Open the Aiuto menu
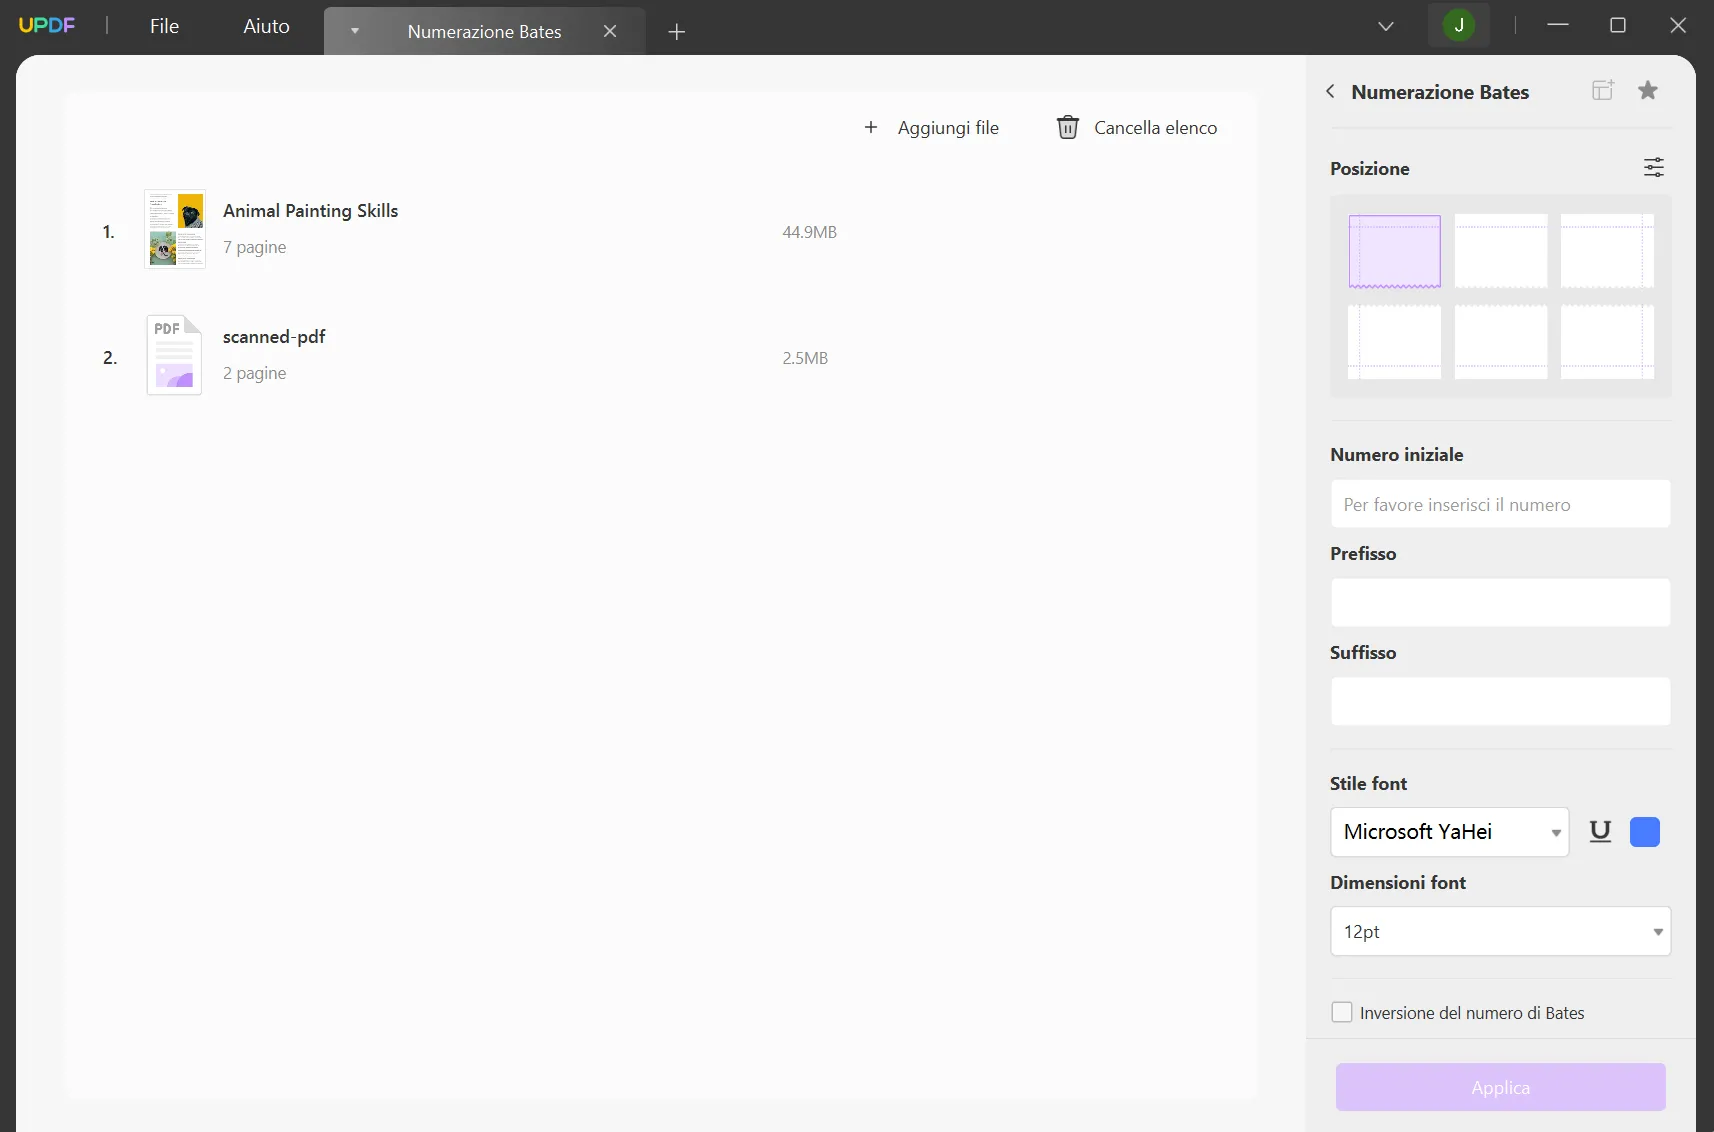 point(266,27)
